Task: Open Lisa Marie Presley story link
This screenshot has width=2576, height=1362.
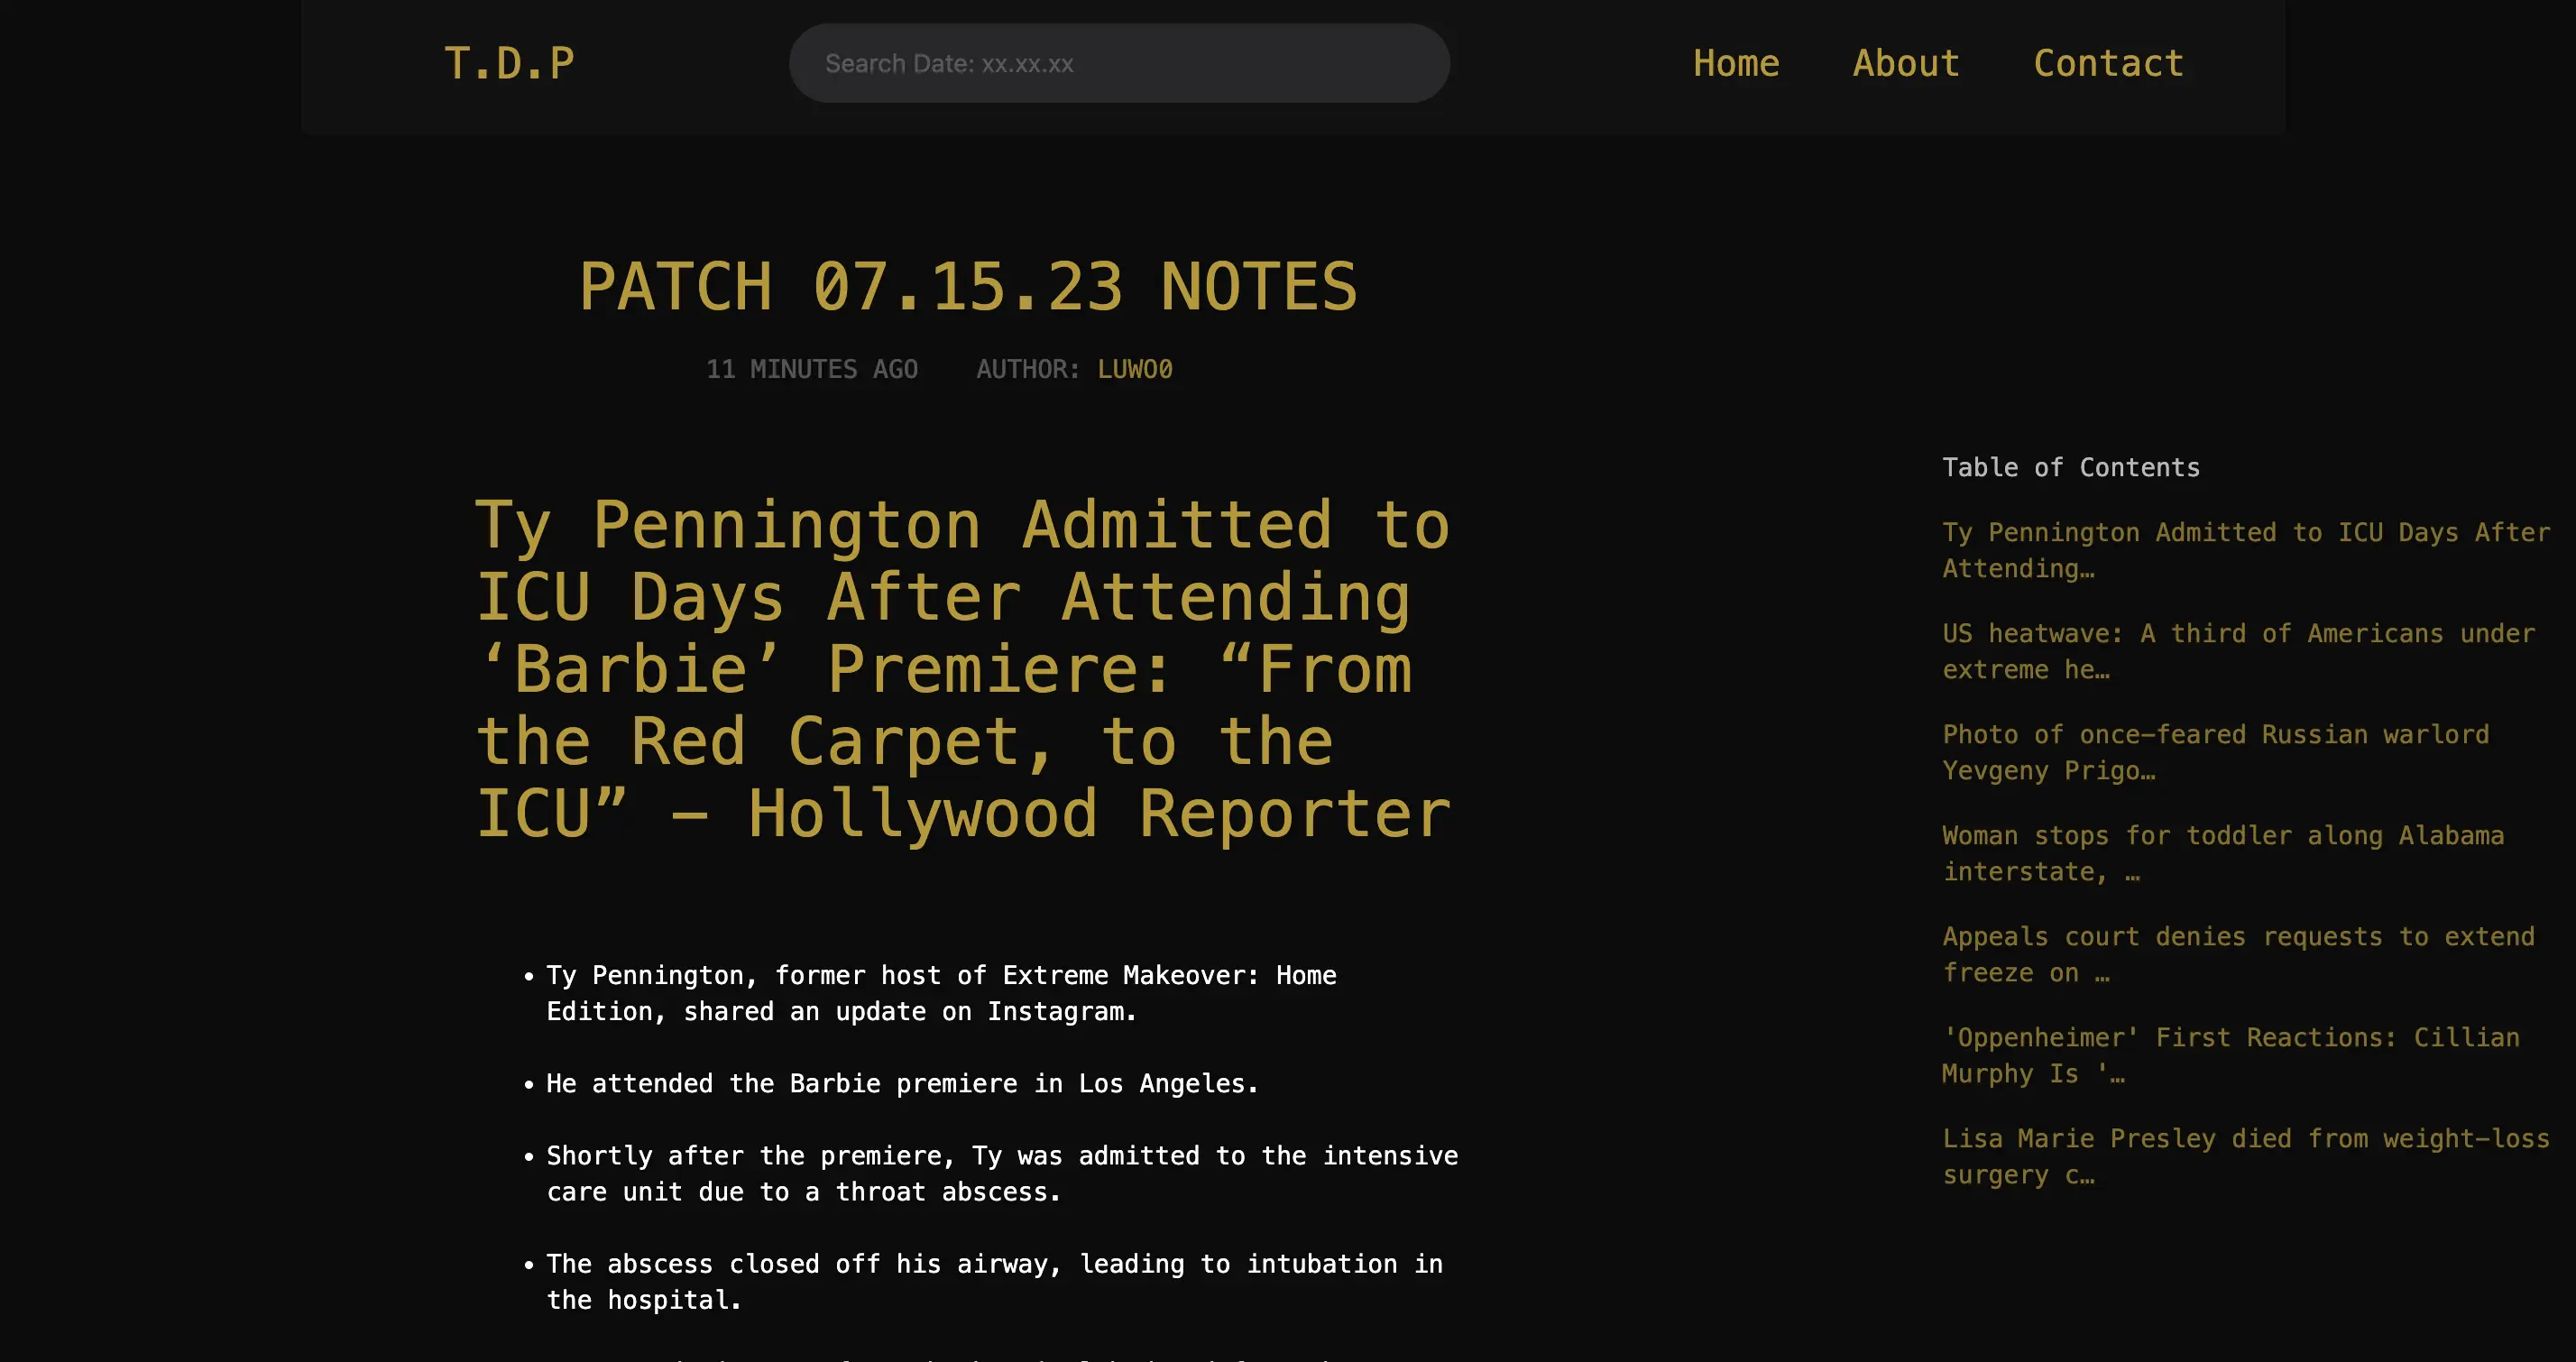Action: 2244,1156
